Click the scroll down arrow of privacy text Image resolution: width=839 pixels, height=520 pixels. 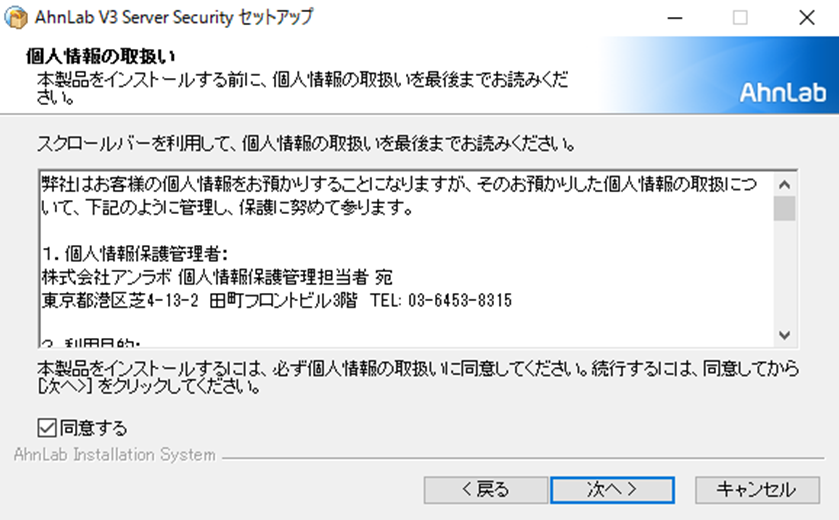(x=784, y=335)
